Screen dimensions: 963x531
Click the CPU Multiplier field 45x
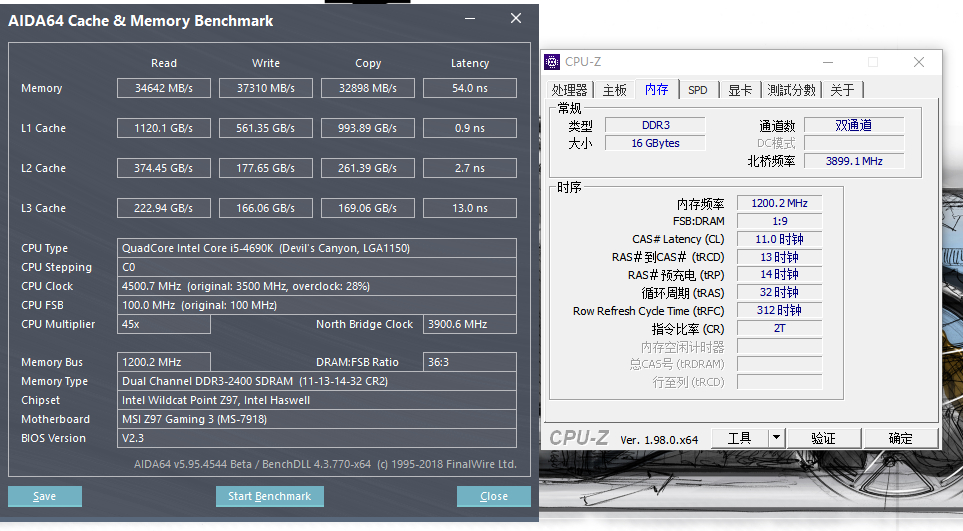164,324
